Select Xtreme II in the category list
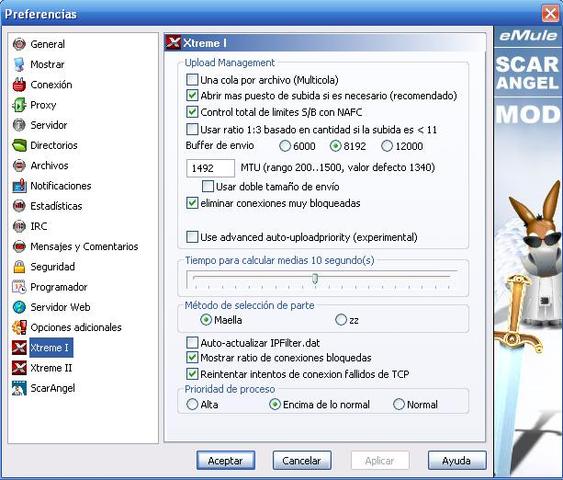The width and height of the screenshot is (563, 480). [x=51, y=368]
